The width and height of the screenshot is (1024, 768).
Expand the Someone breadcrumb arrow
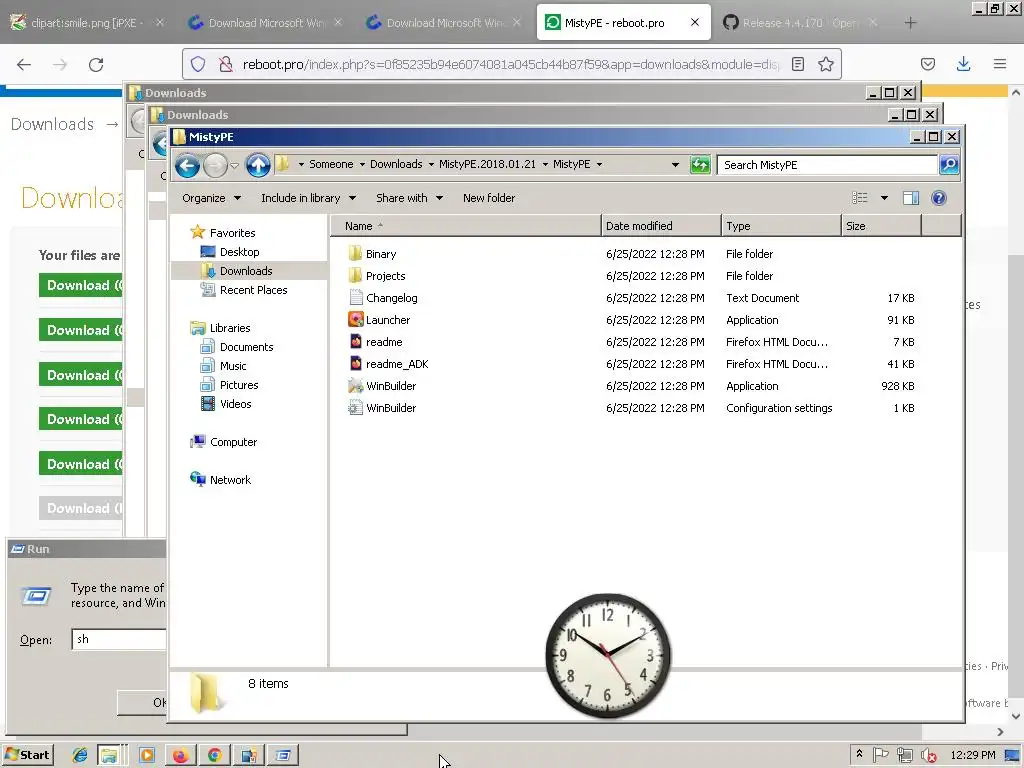pyautogui.click(x=362, y=165)
